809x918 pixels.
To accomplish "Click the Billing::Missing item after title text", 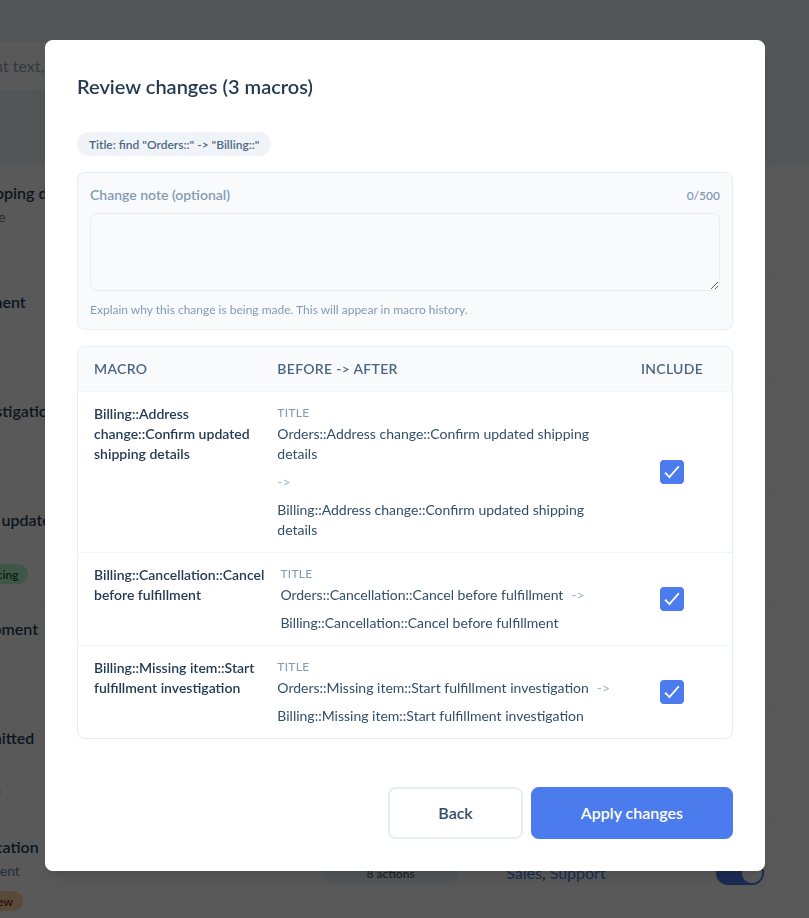I will [x=430, y=717].
